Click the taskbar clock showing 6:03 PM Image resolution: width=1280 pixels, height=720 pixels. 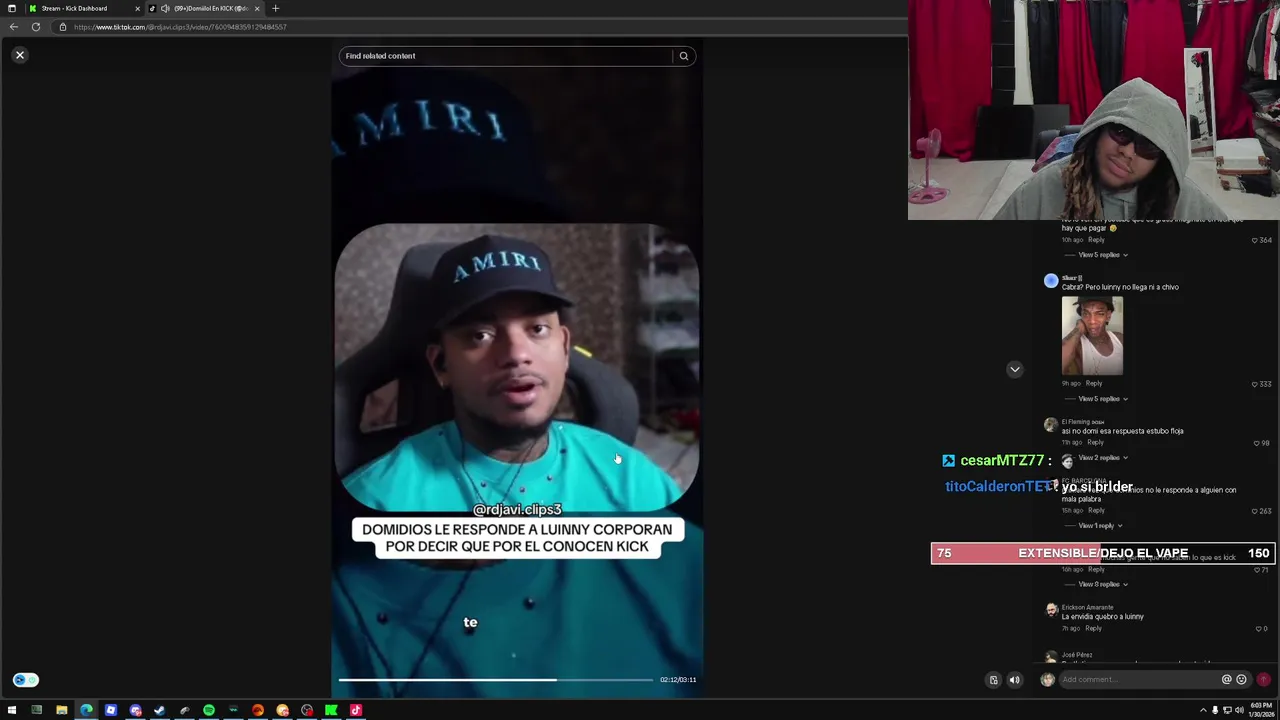point(1260,711)
